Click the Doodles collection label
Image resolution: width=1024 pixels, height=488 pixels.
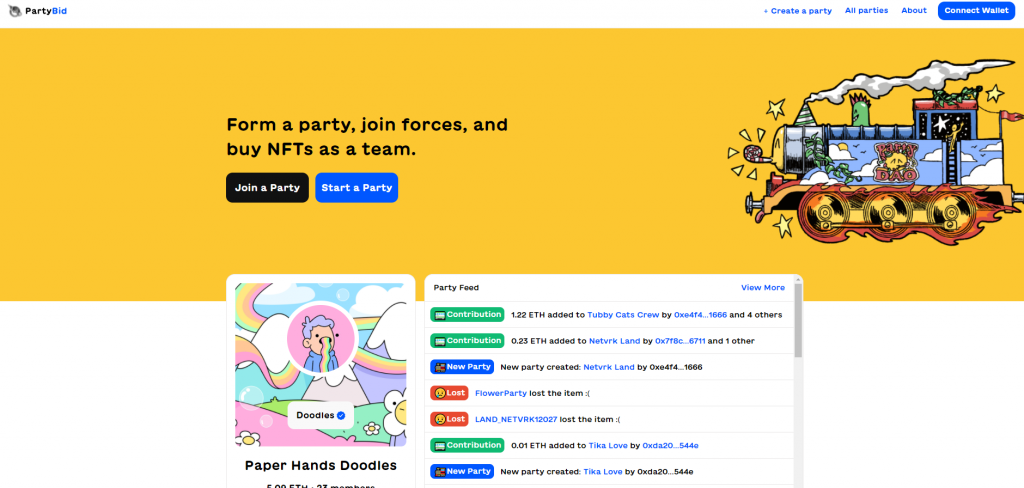(321, 415)
